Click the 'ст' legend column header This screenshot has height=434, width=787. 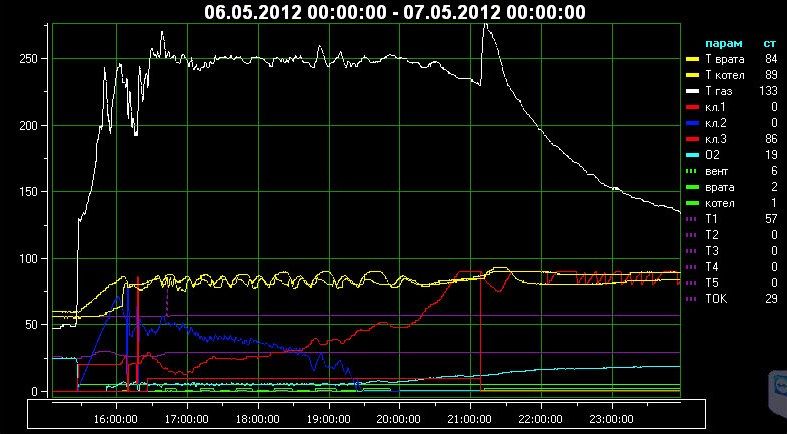coord(771,44)
